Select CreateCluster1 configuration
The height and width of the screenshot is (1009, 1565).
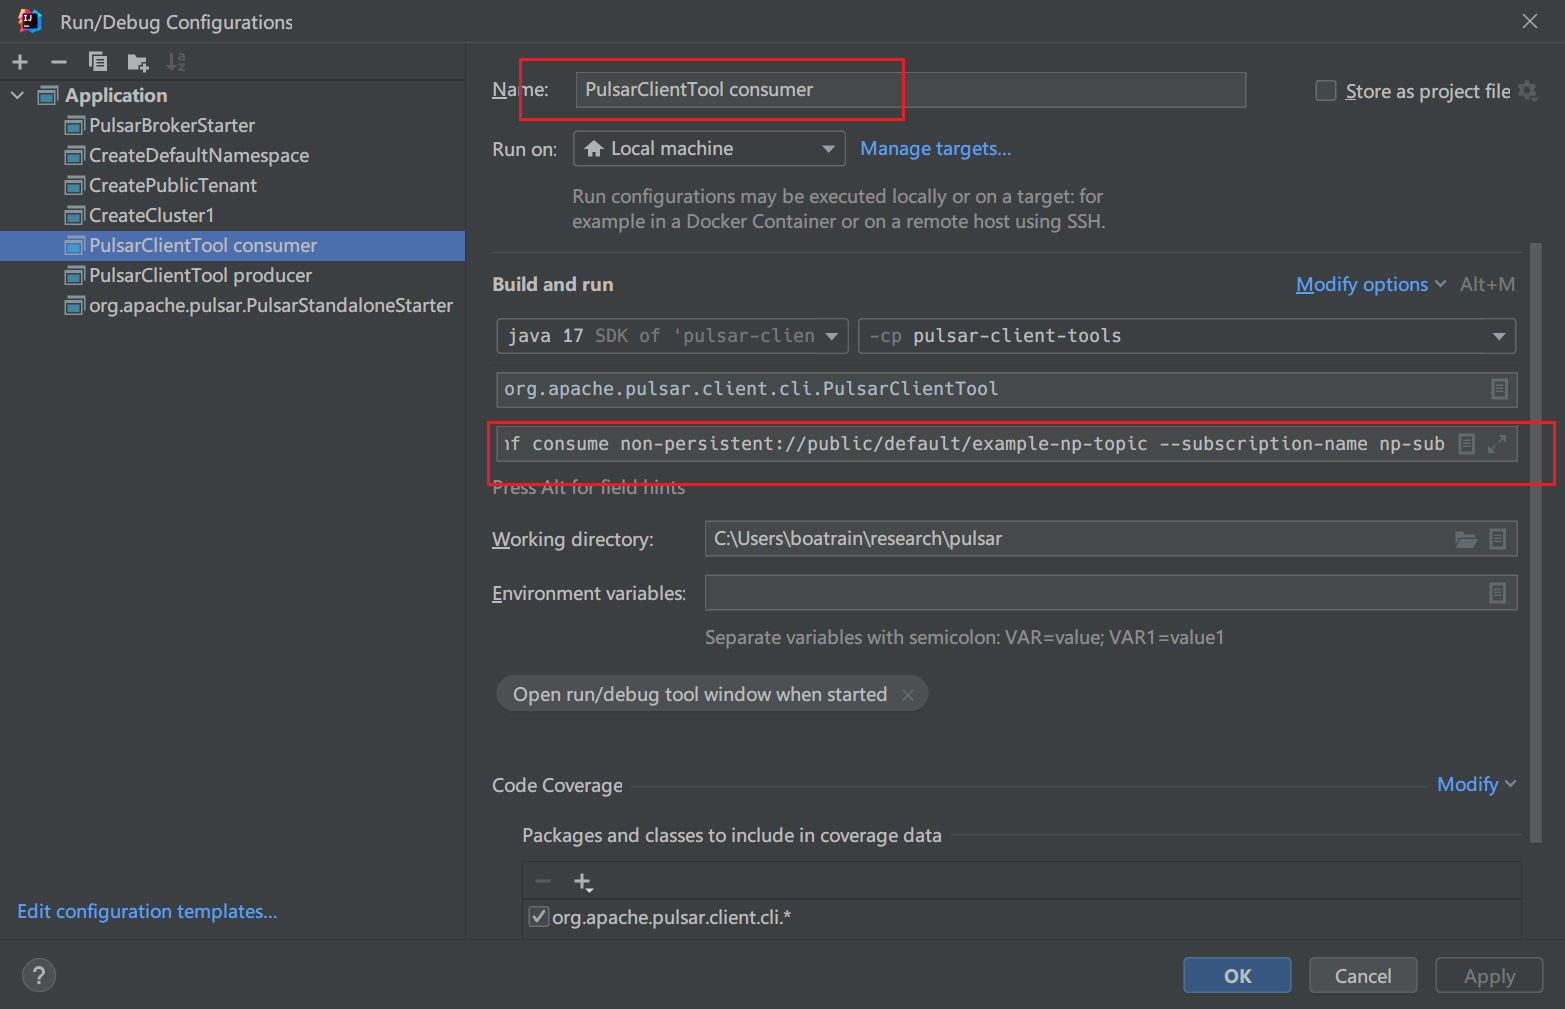151,215
